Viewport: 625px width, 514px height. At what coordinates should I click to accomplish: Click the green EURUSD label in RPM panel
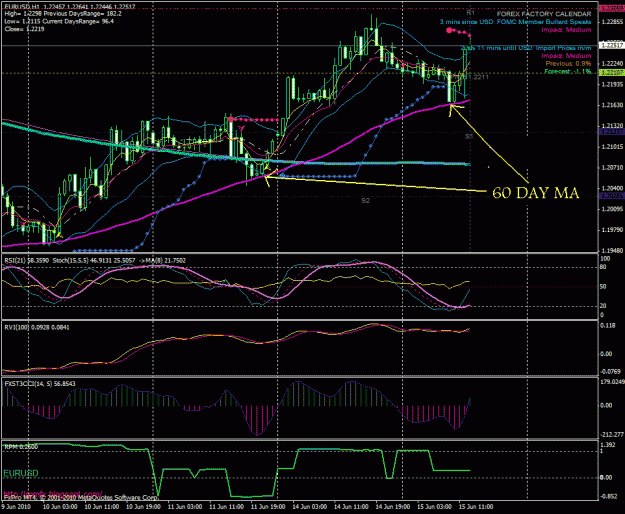click(x=21, y=473)
